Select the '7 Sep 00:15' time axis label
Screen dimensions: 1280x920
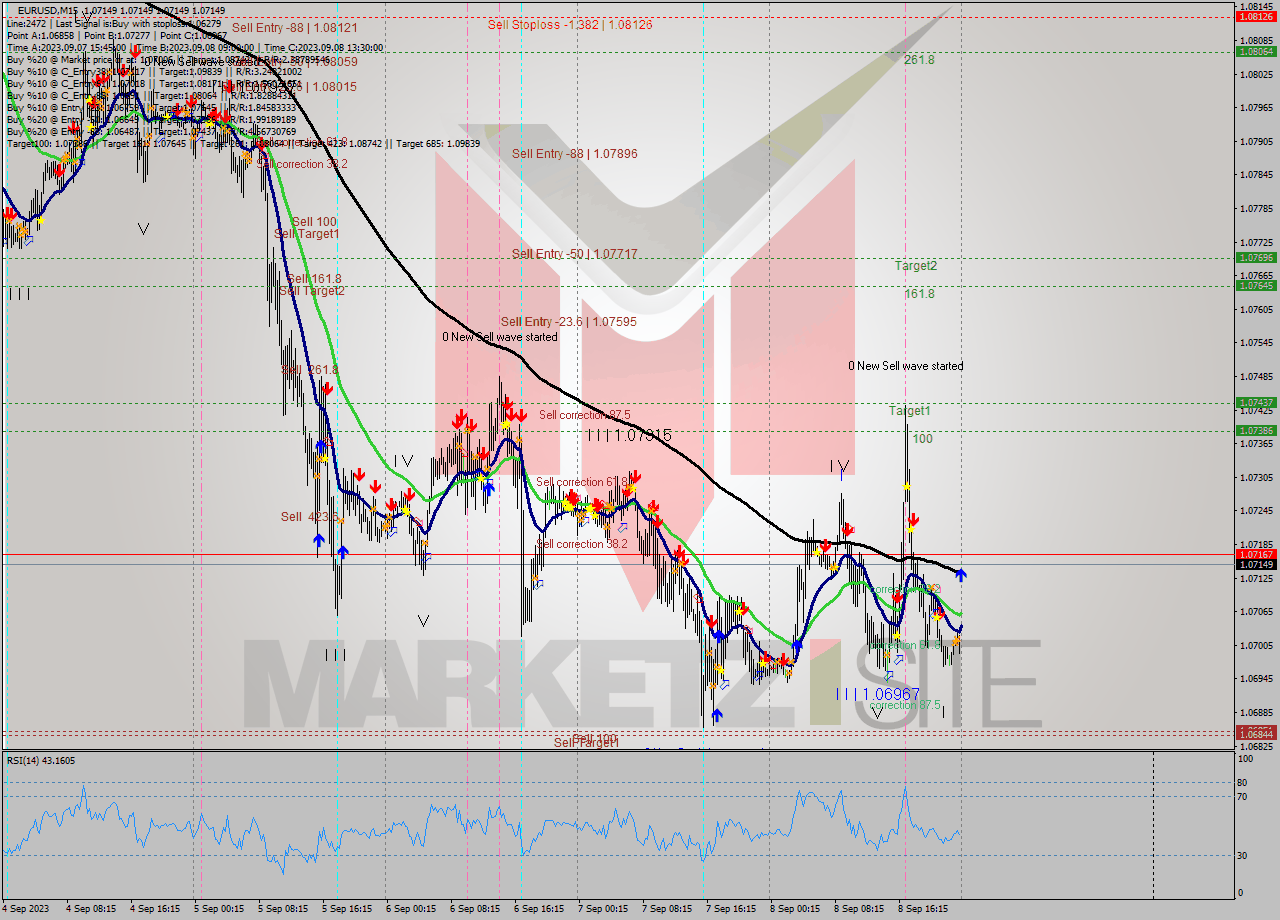click(x=603, y=909)
